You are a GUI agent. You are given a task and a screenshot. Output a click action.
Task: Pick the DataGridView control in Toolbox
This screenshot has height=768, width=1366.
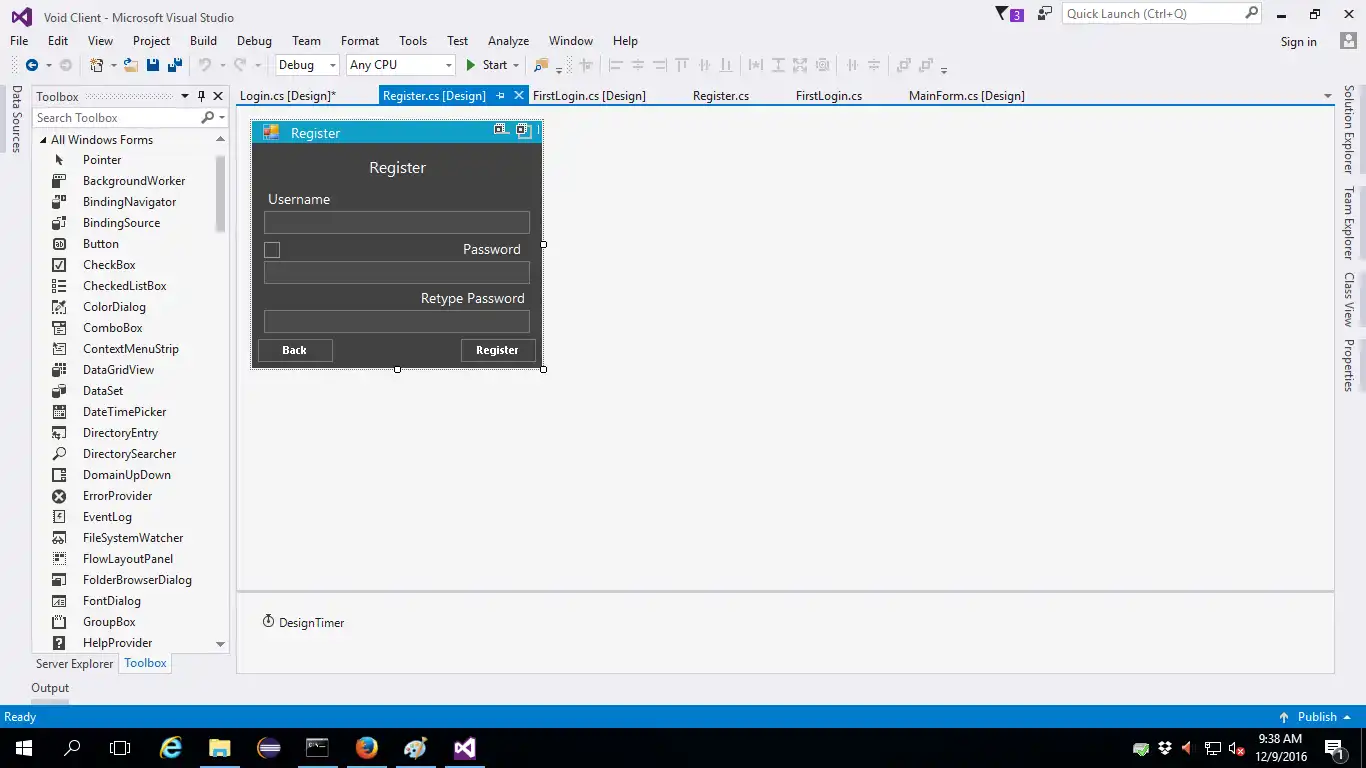coord(118,370)
